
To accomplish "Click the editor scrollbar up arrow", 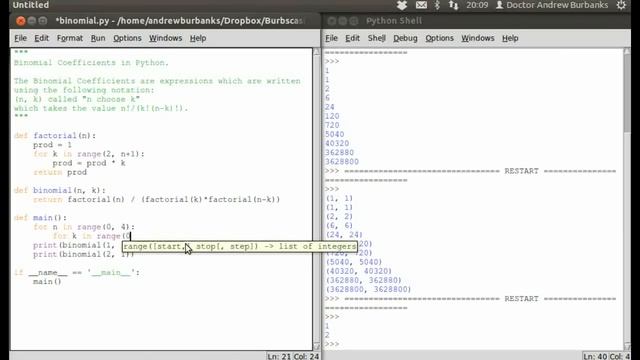I will [x=316, y=52].
